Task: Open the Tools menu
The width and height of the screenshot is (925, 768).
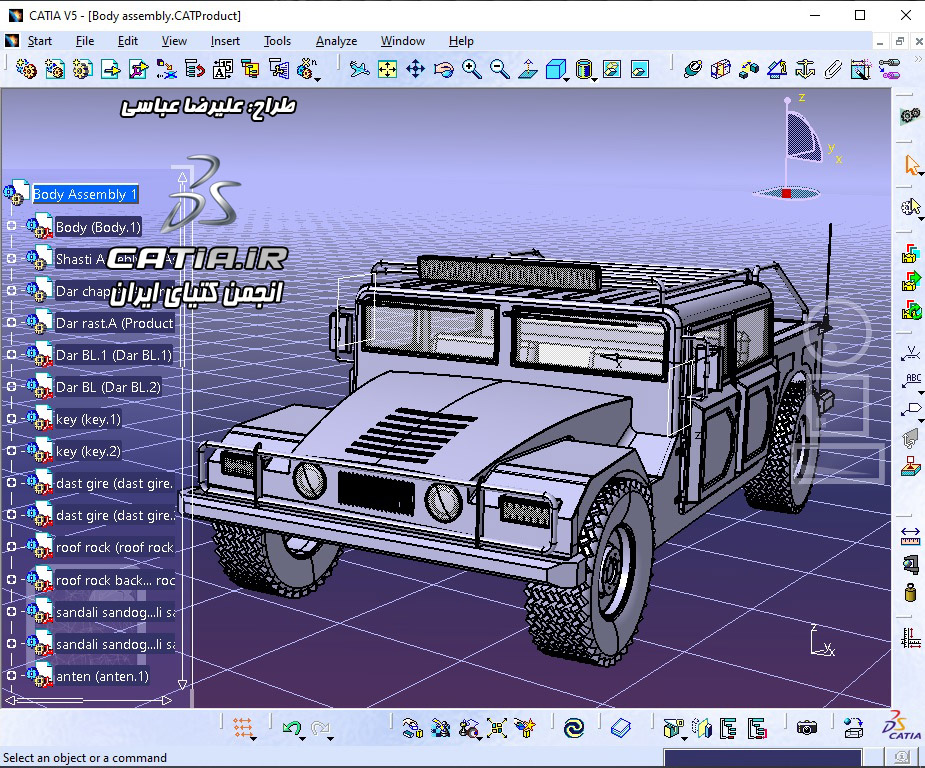Action: (277, 41)
